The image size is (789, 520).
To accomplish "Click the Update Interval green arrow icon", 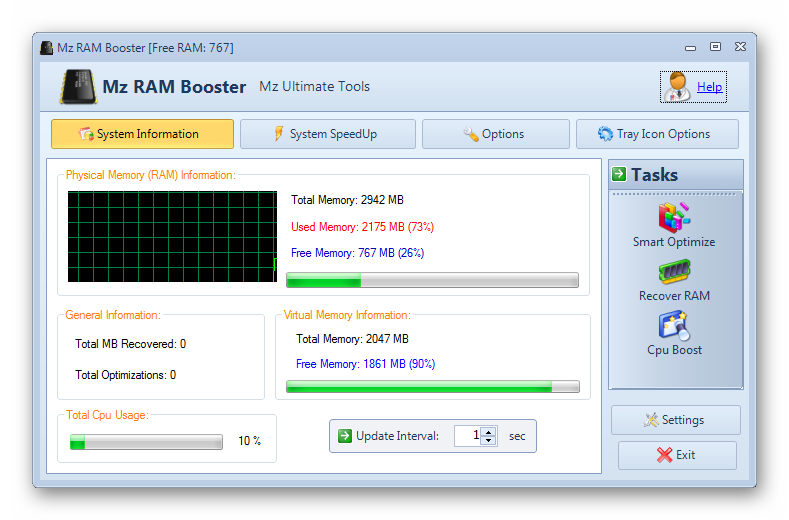I will 345,435.
